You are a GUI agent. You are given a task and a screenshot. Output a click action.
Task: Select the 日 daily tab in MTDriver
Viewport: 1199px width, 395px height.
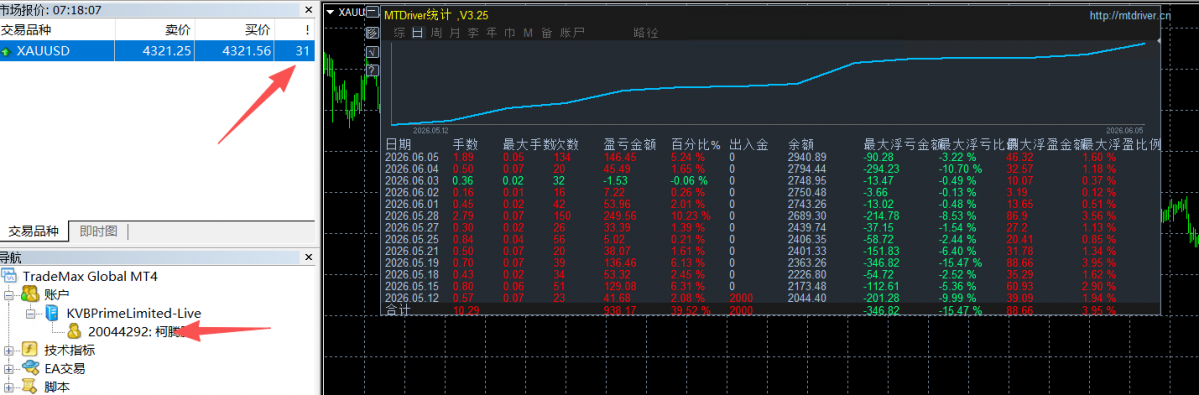(x=418, y=33)
